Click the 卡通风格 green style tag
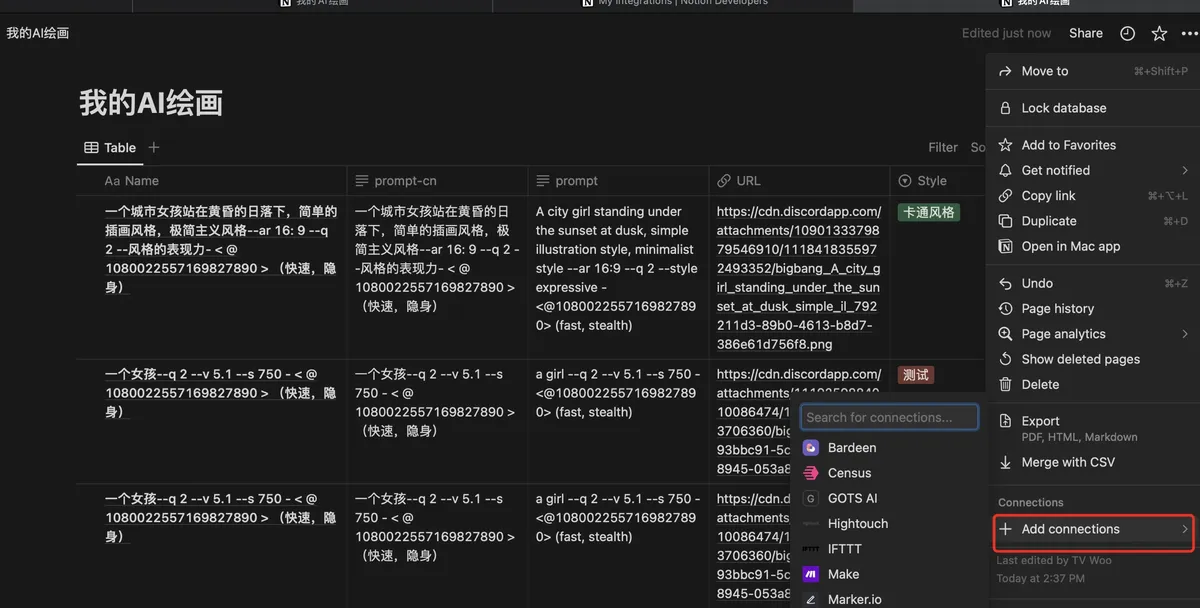The width and height of the screenshot is (1200, 608). click(x=928, y=212)
